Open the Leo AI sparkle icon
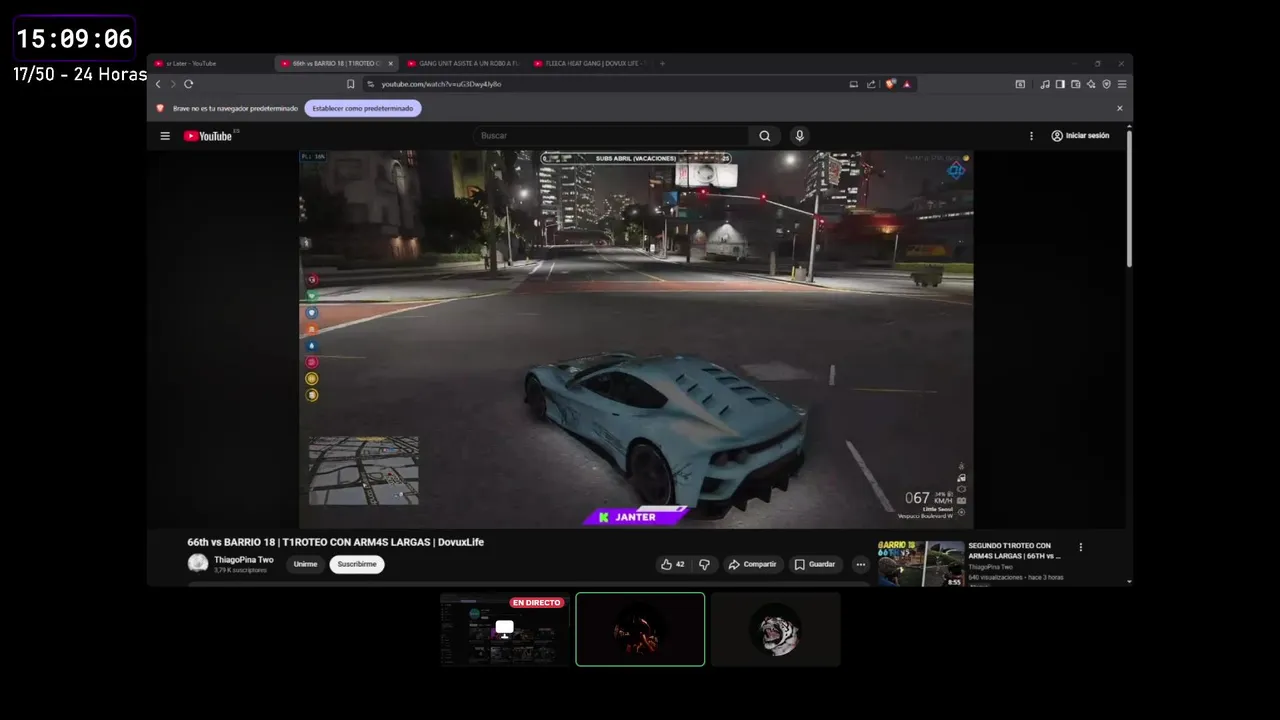The width and height of the screenshot is (1280, 720). [1091, 84]
